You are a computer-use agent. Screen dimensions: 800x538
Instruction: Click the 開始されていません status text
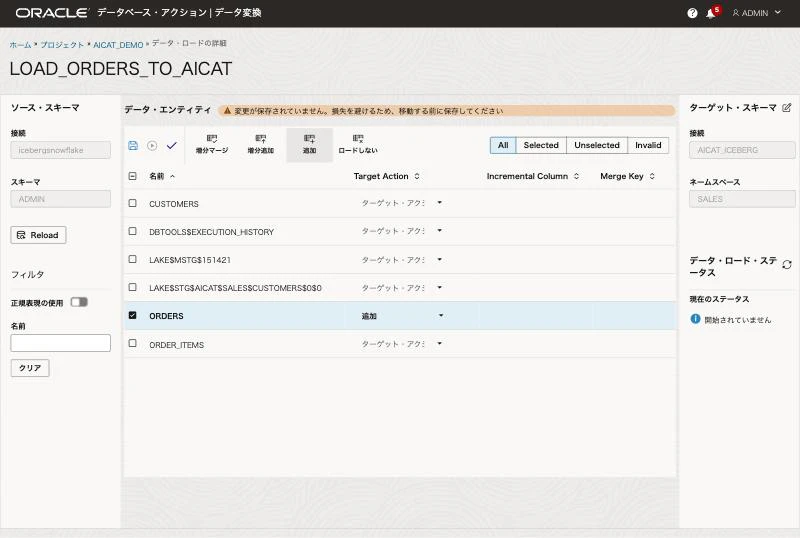coord(738,320)
